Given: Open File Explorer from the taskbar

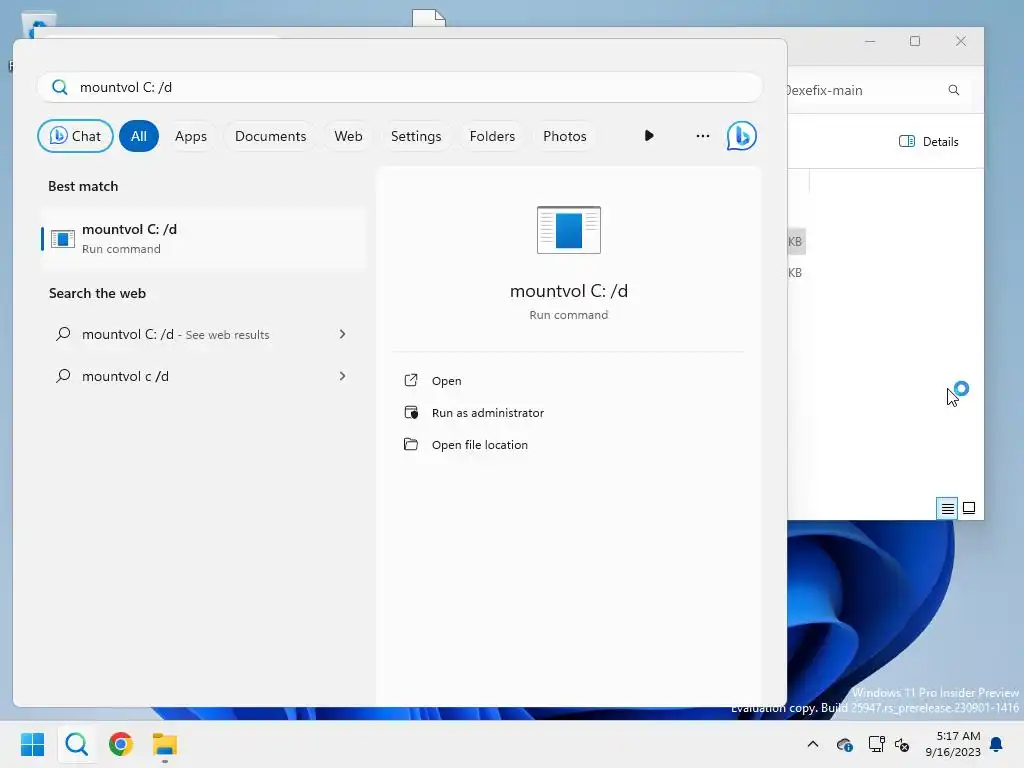Looking at the screenshot, I should point(165,744).
